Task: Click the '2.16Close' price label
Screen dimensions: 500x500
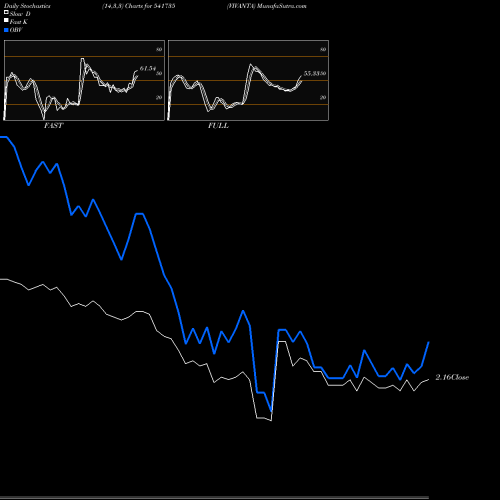Action: [452, 377]
